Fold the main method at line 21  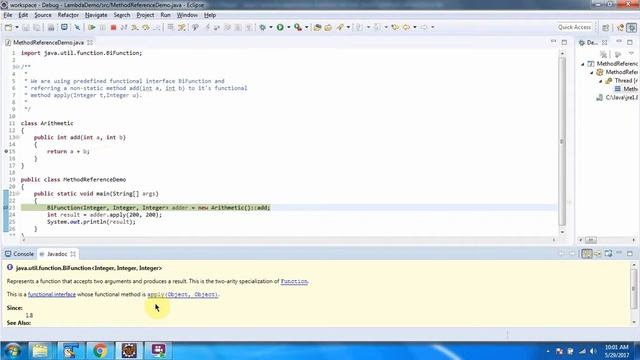(18, 193)
